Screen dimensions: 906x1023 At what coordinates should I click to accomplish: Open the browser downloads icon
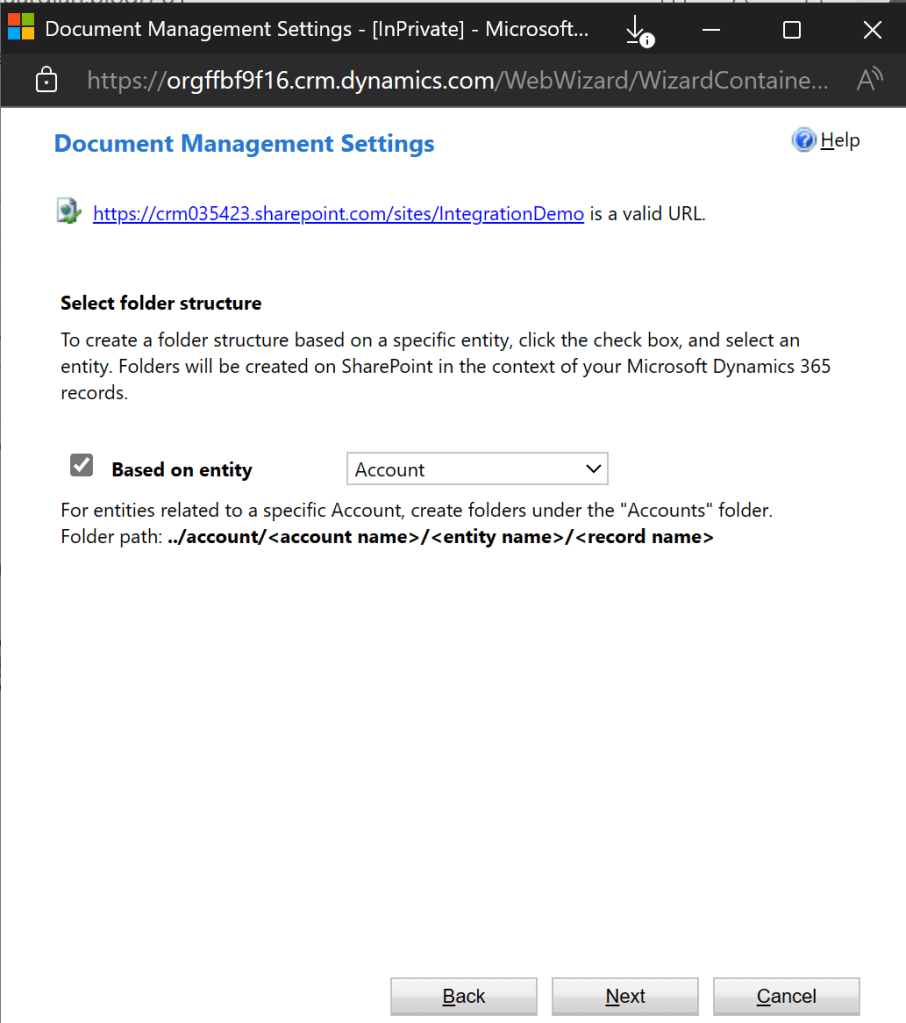click(x=637, y=31)
